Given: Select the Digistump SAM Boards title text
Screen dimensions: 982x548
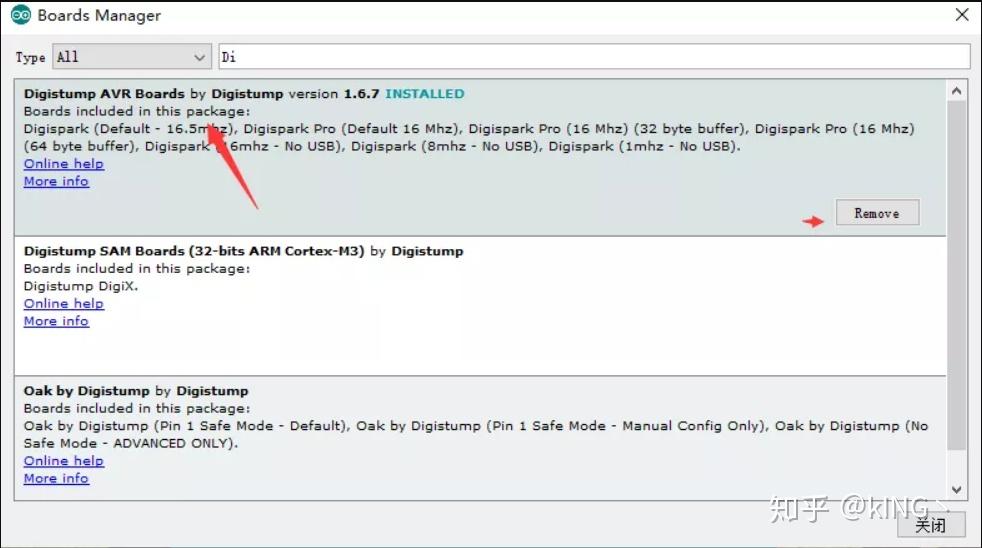Looking at the screenshot, I should [x=194, y=251].
